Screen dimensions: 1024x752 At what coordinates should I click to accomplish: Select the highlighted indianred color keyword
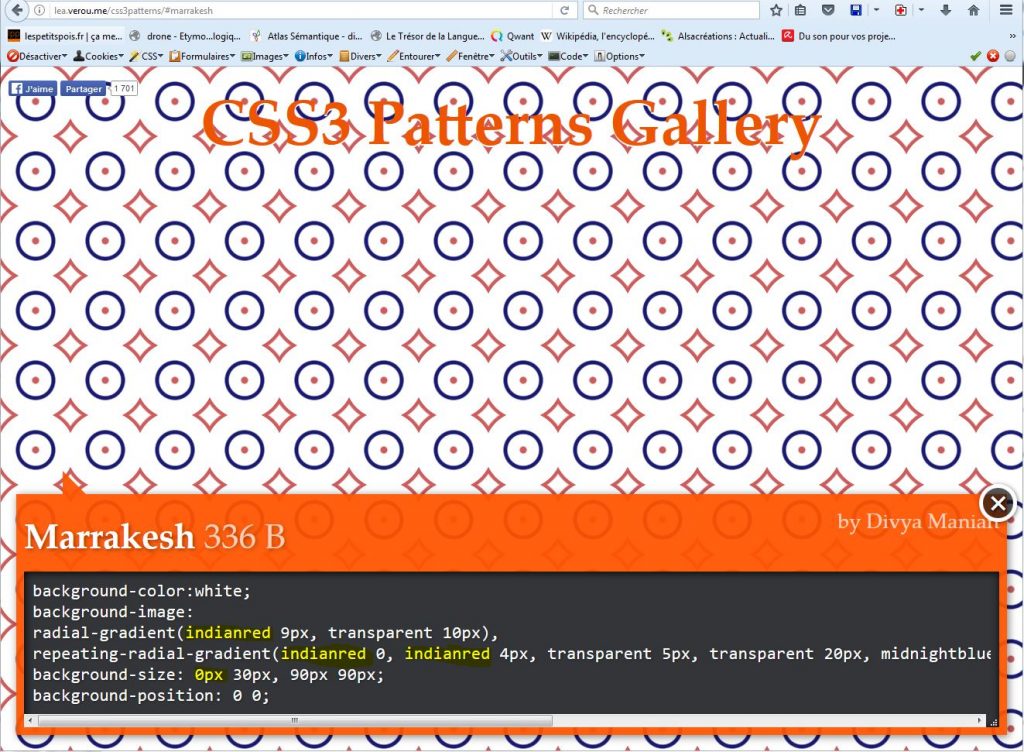coord(228,632)
